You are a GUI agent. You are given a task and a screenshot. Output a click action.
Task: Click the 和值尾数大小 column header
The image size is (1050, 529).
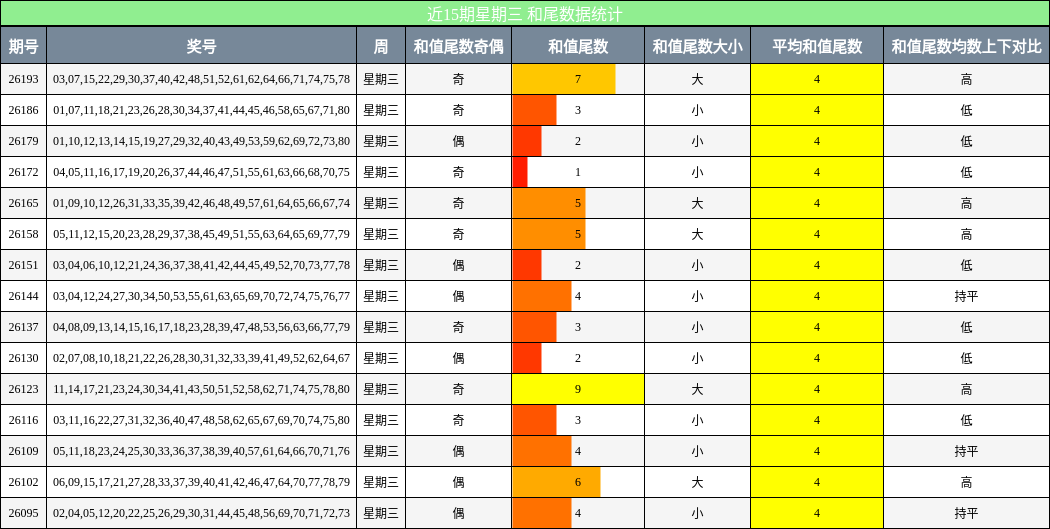697,46
